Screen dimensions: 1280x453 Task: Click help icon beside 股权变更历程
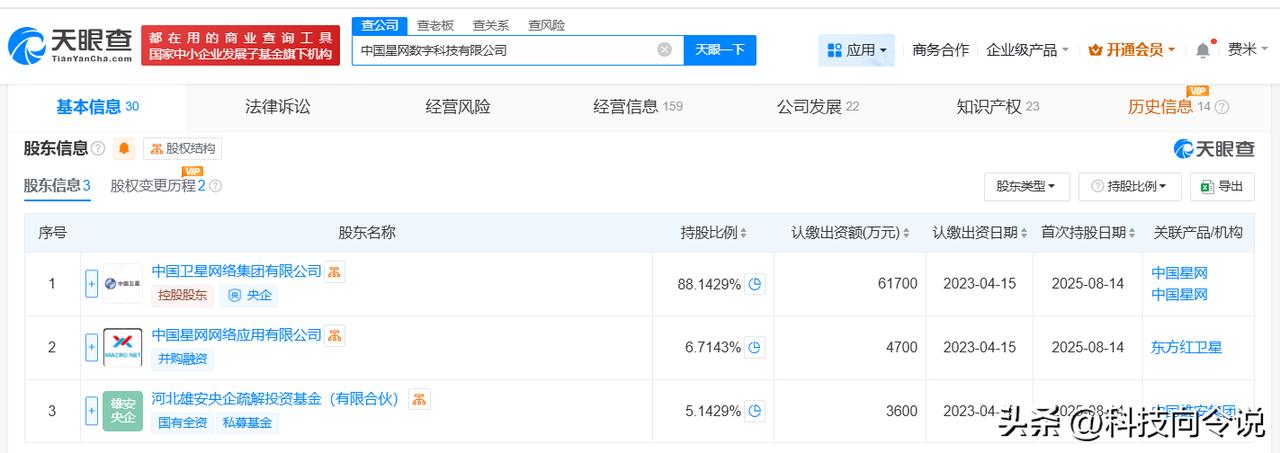point(215,186)
